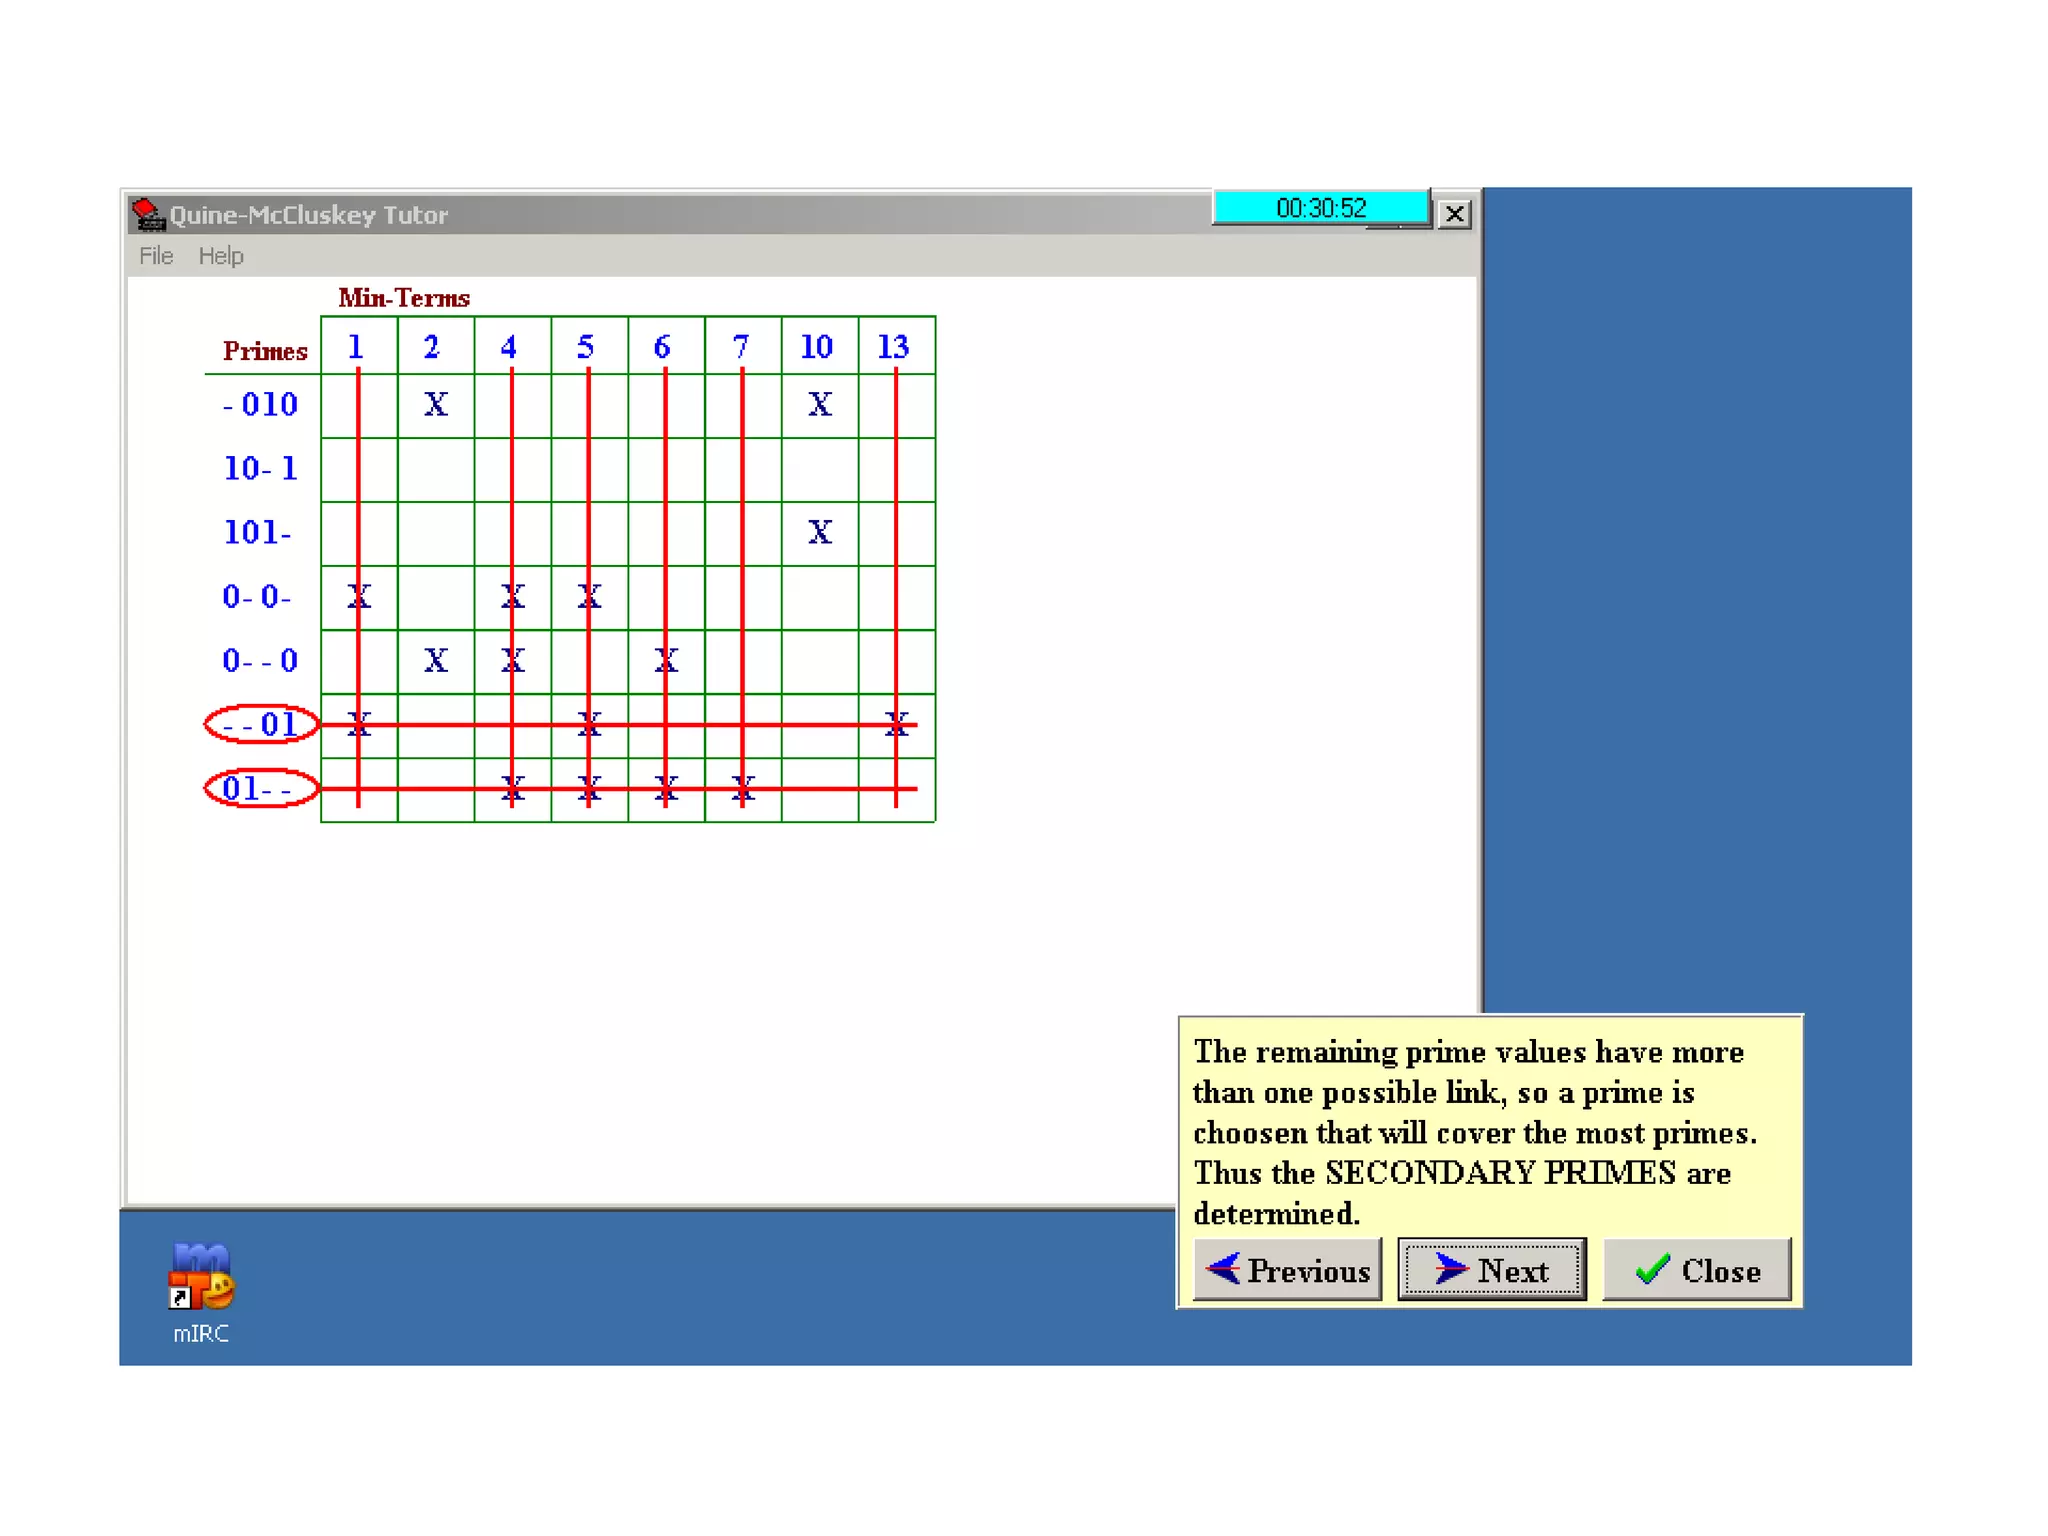Click the X in row 0- - 0, column 6
2048x1536 pixels.
(665, 660)
